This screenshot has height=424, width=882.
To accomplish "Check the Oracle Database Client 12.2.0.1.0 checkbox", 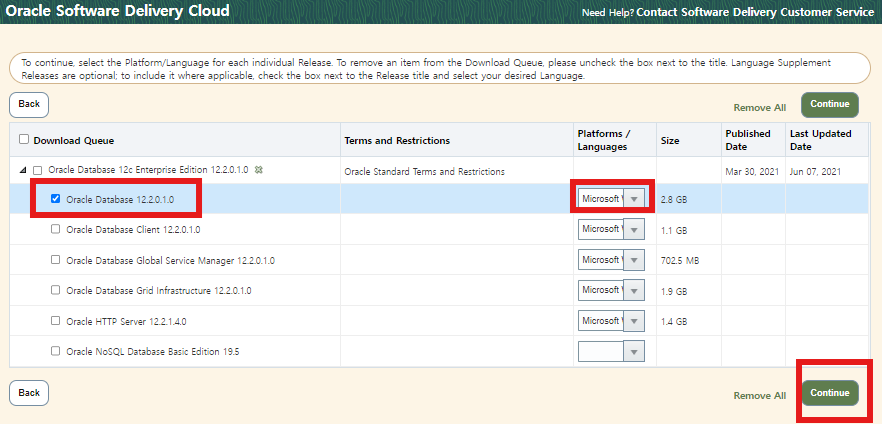I will 55,229.
